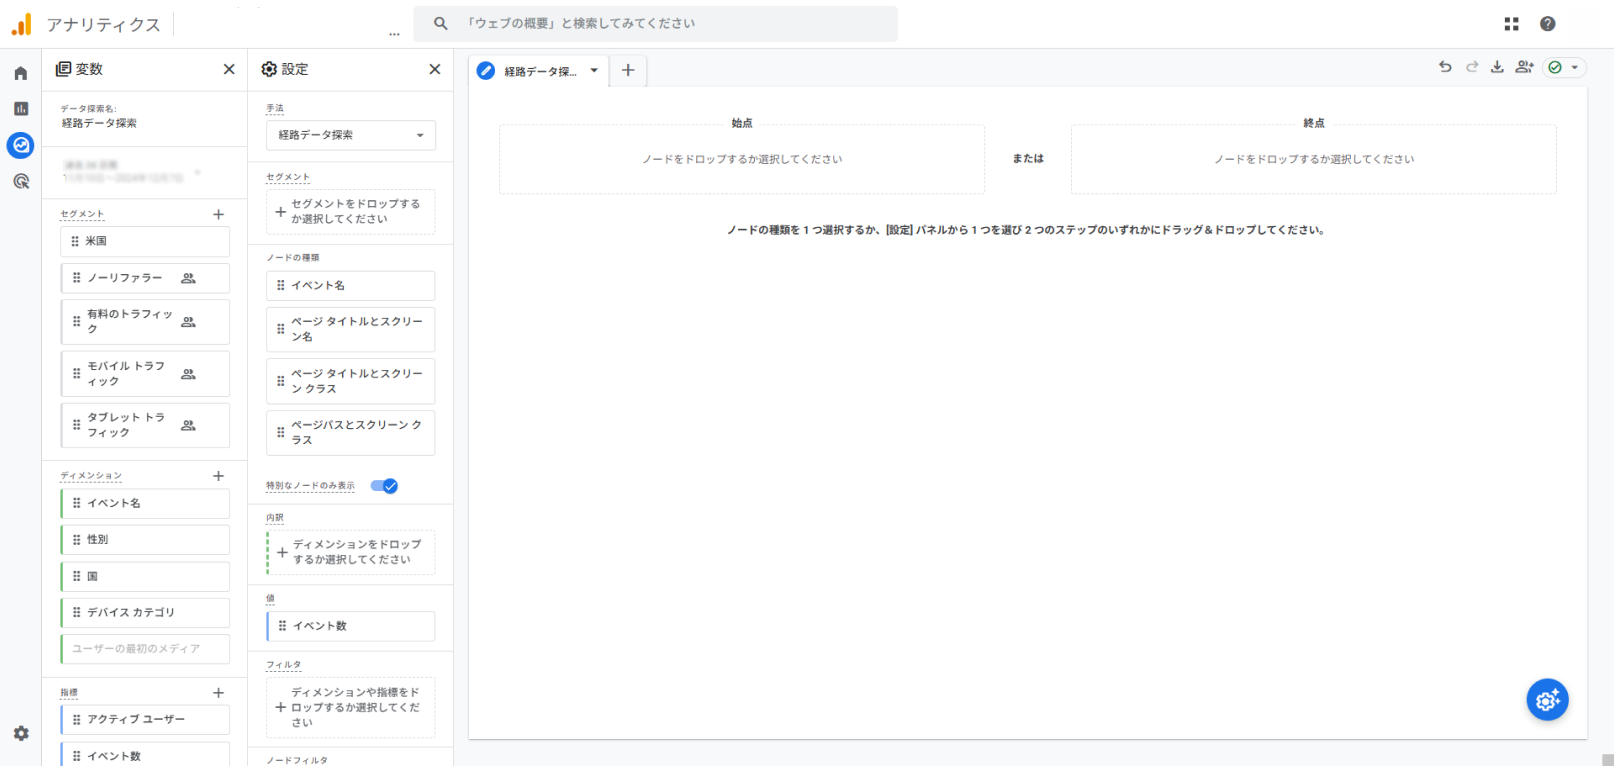Close the 変数 panel

(x=229, y=69)
